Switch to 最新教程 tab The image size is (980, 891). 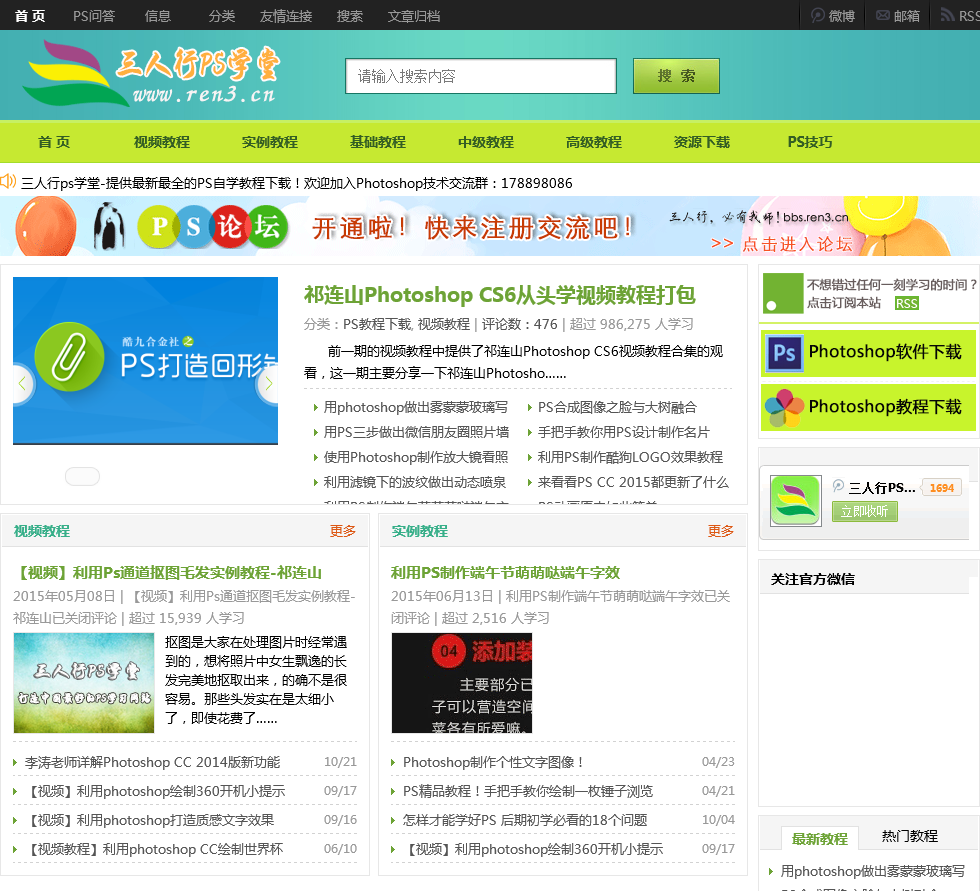click(819, 839)
